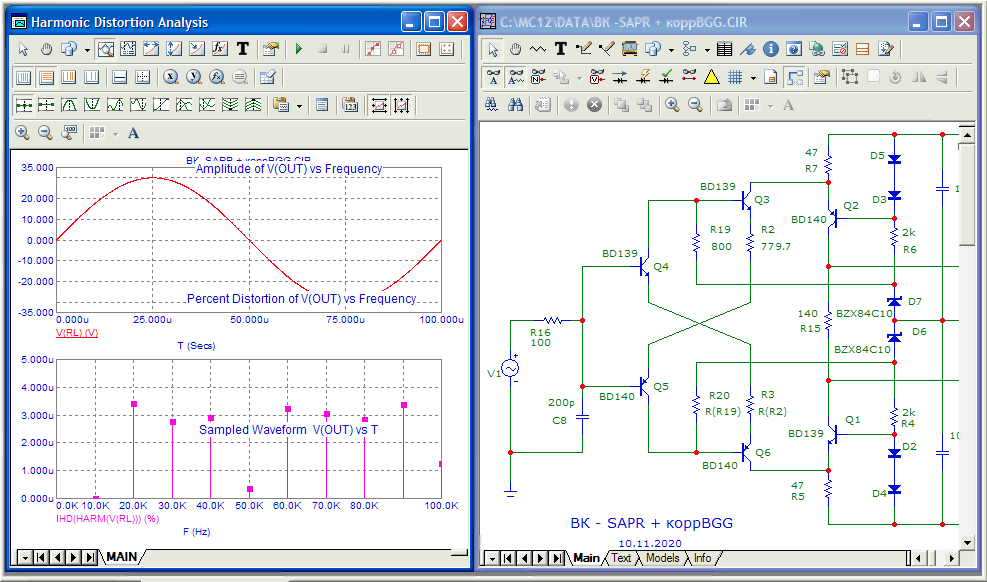The width and height of the screenshot is (987, 582).
Task: Click the Zoom Out magnifier in the schematic toolbar
Action: click(x=694, y=104)
